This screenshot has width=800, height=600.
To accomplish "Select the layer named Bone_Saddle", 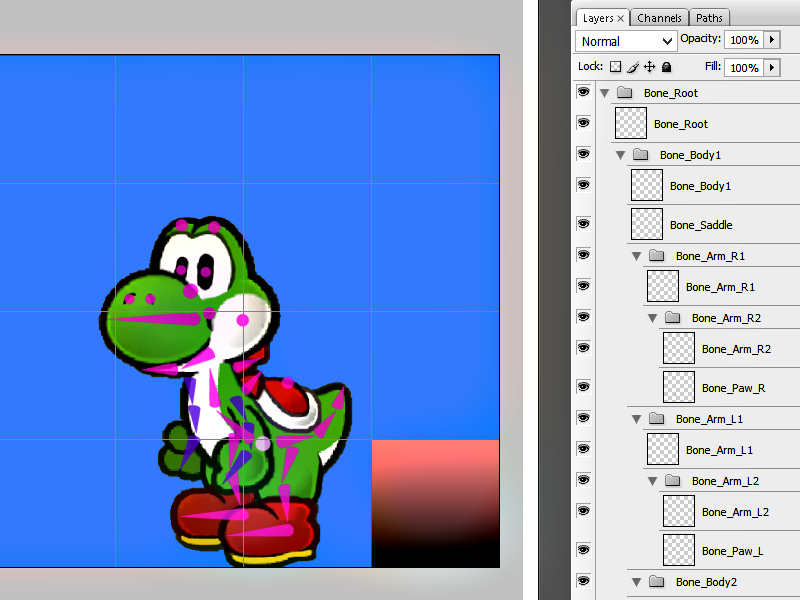I will tap(701, 225).
